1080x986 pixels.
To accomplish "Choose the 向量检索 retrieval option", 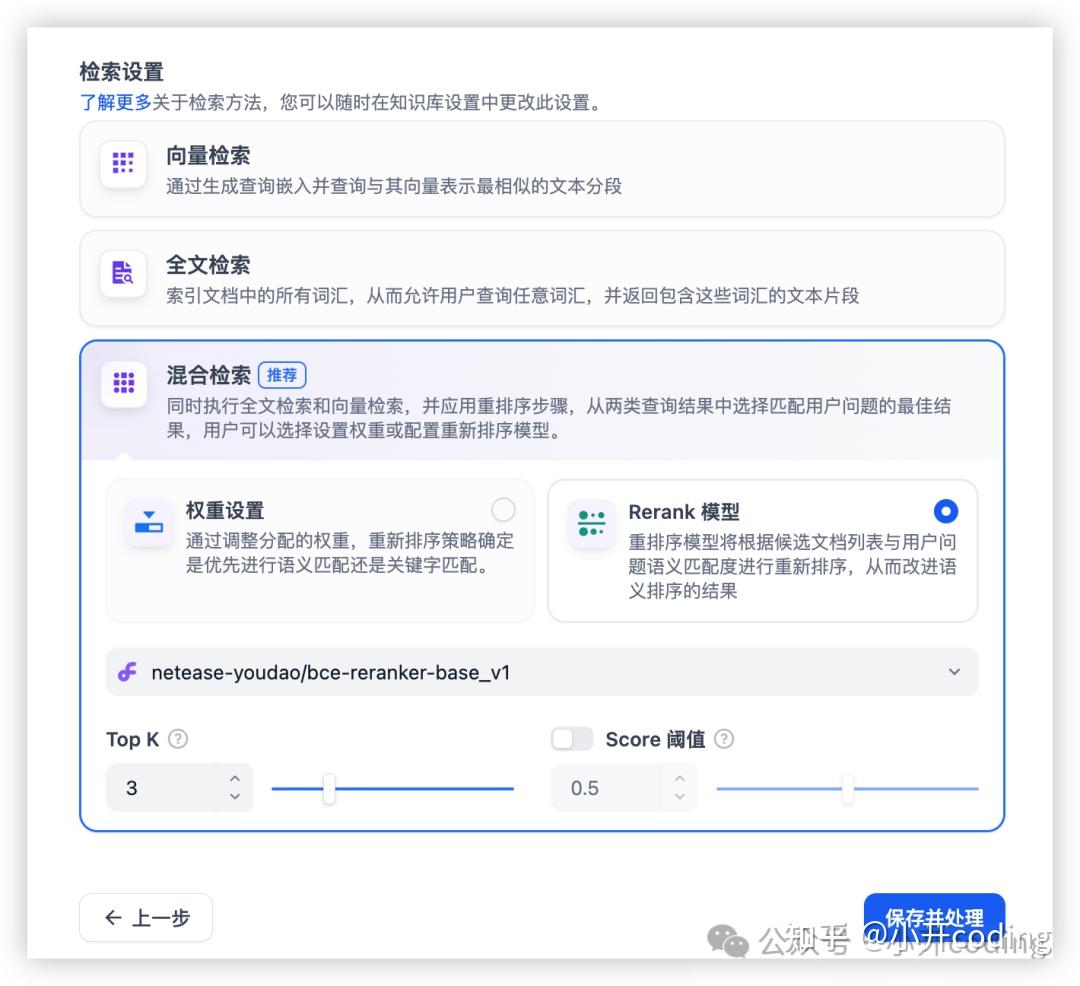I will tap(542, 169).
